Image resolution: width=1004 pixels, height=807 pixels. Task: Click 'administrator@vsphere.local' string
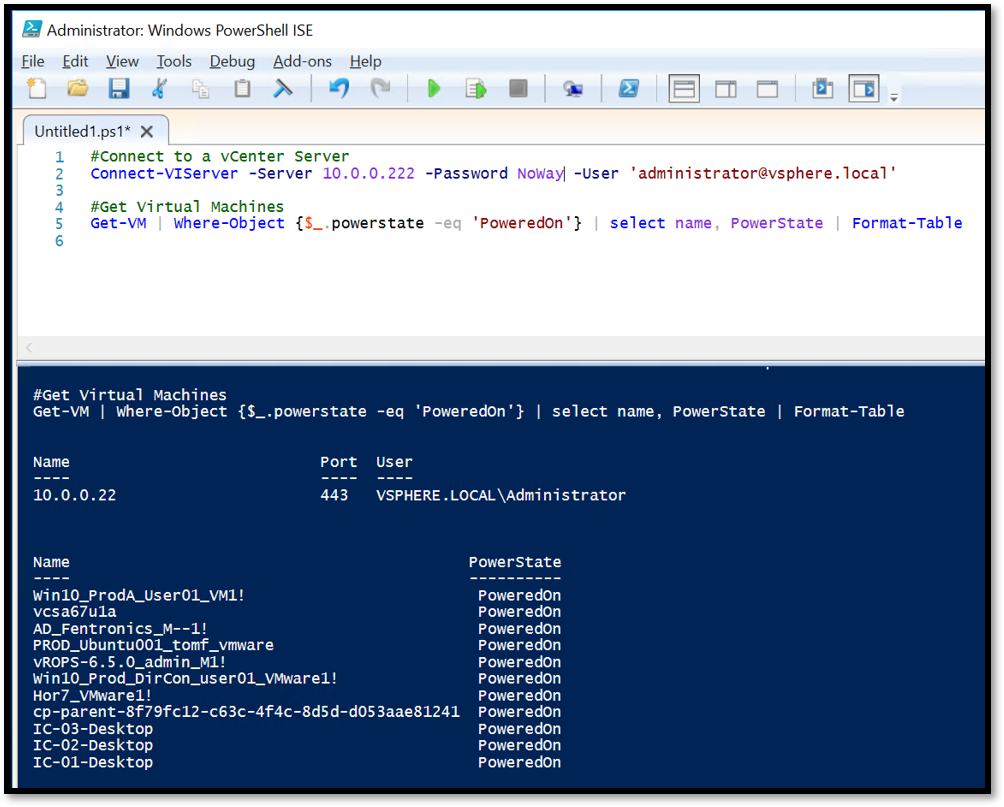pyautogui.click(x=763, y=174)
